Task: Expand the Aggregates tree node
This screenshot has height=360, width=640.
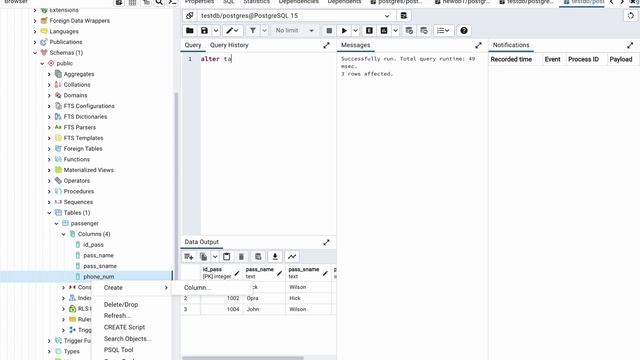Action: coord(49,74)
